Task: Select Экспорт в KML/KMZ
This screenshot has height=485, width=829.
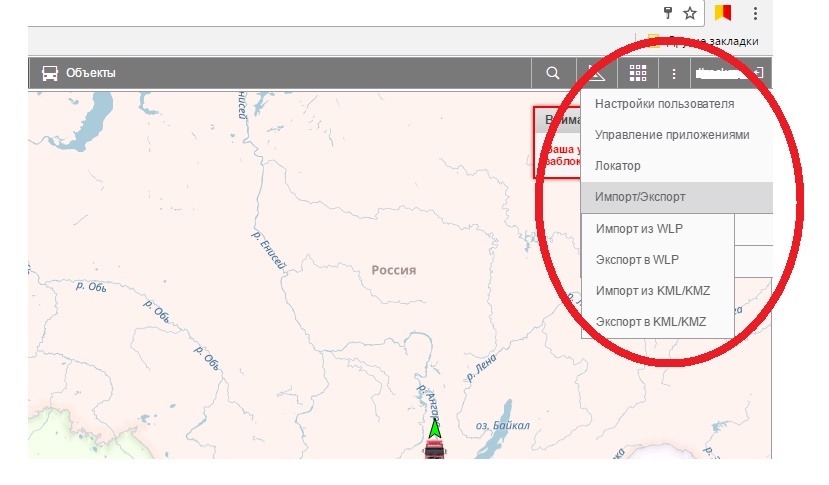Action: click(650, 322)
